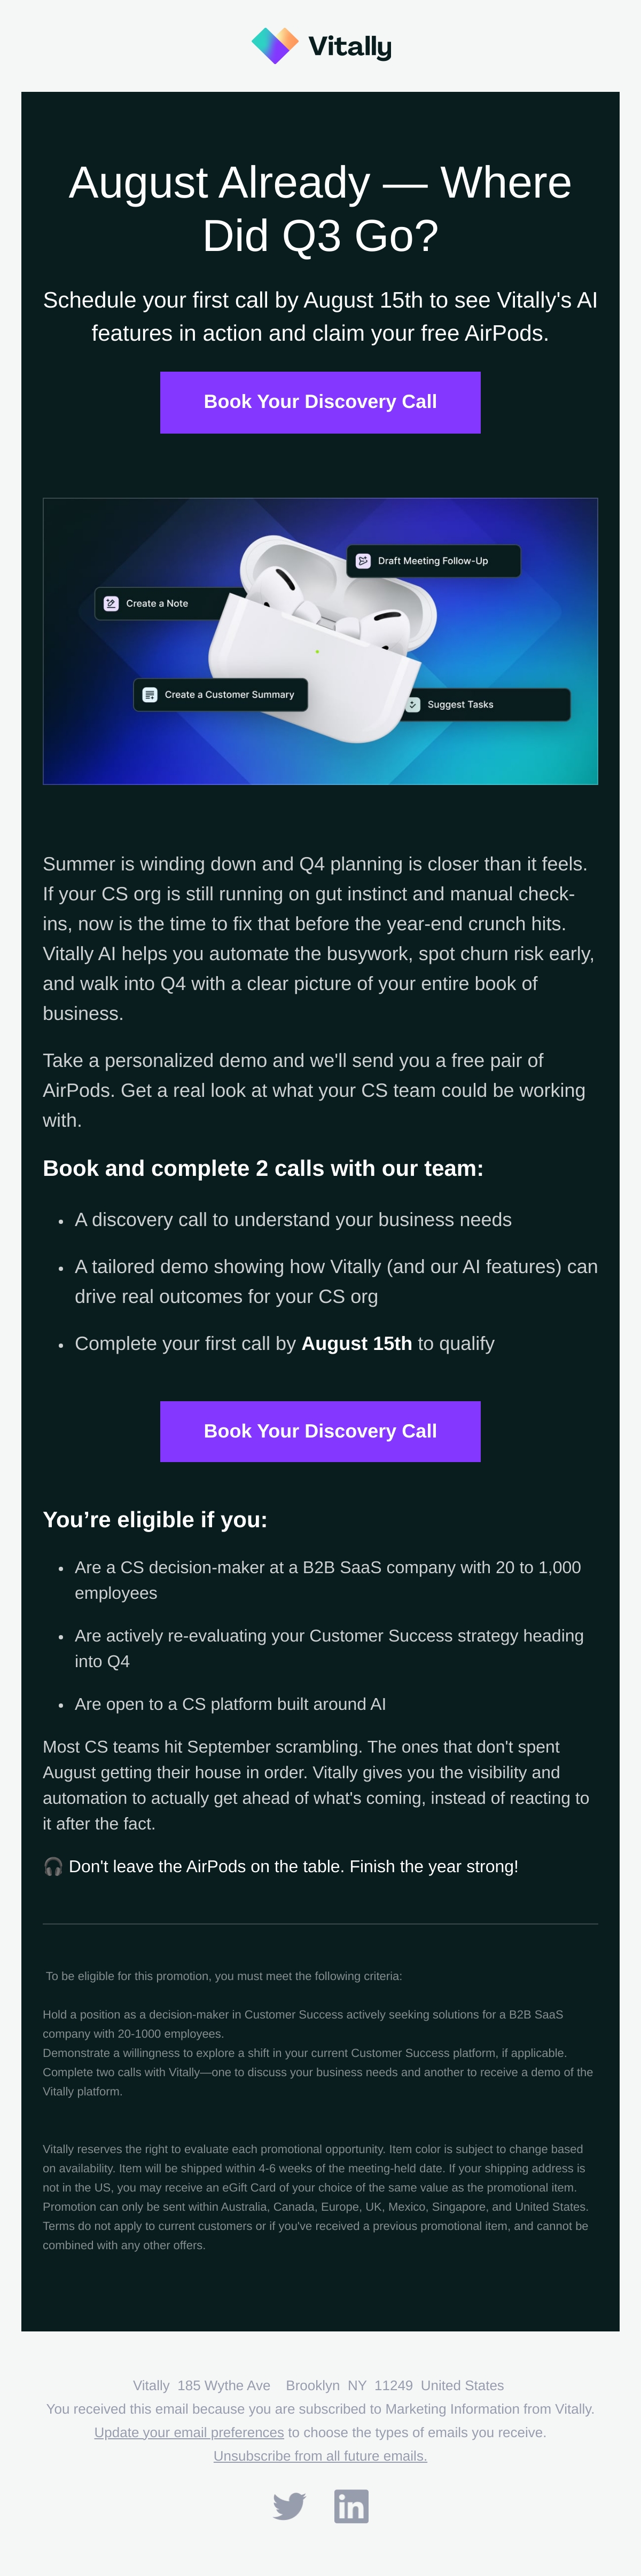Click the August Already headline text
The height and width of the screenshot is (2576, 641).
(320, 209)
